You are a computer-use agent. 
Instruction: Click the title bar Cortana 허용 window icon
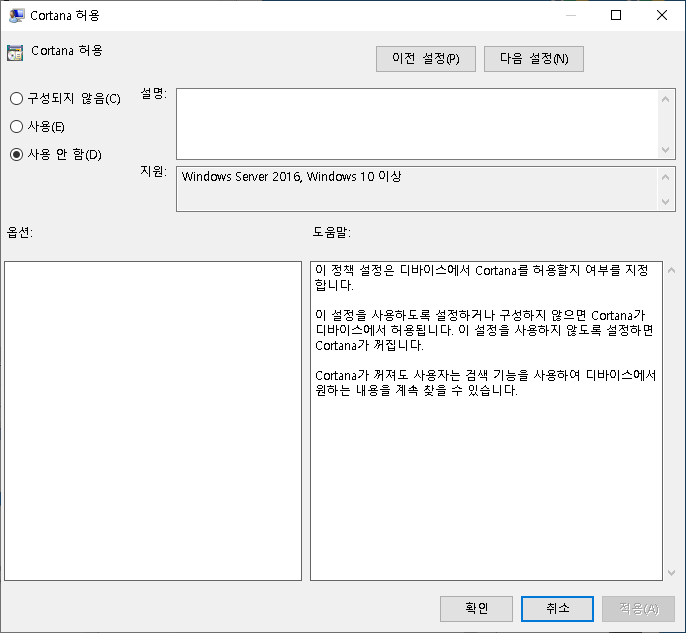(16, 15)
